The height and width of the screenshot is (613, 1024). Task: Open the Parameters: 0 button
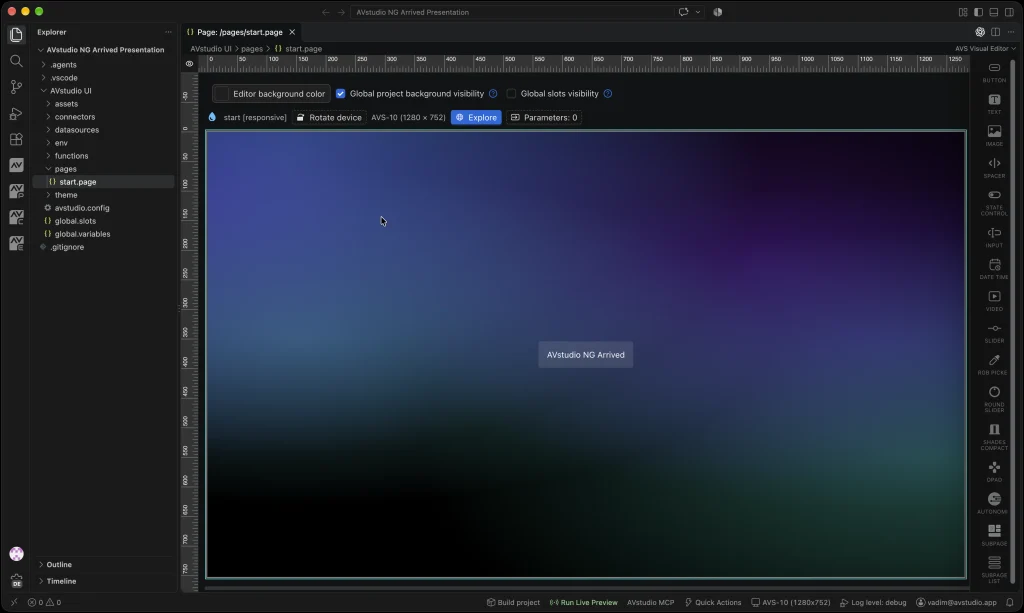543,118
